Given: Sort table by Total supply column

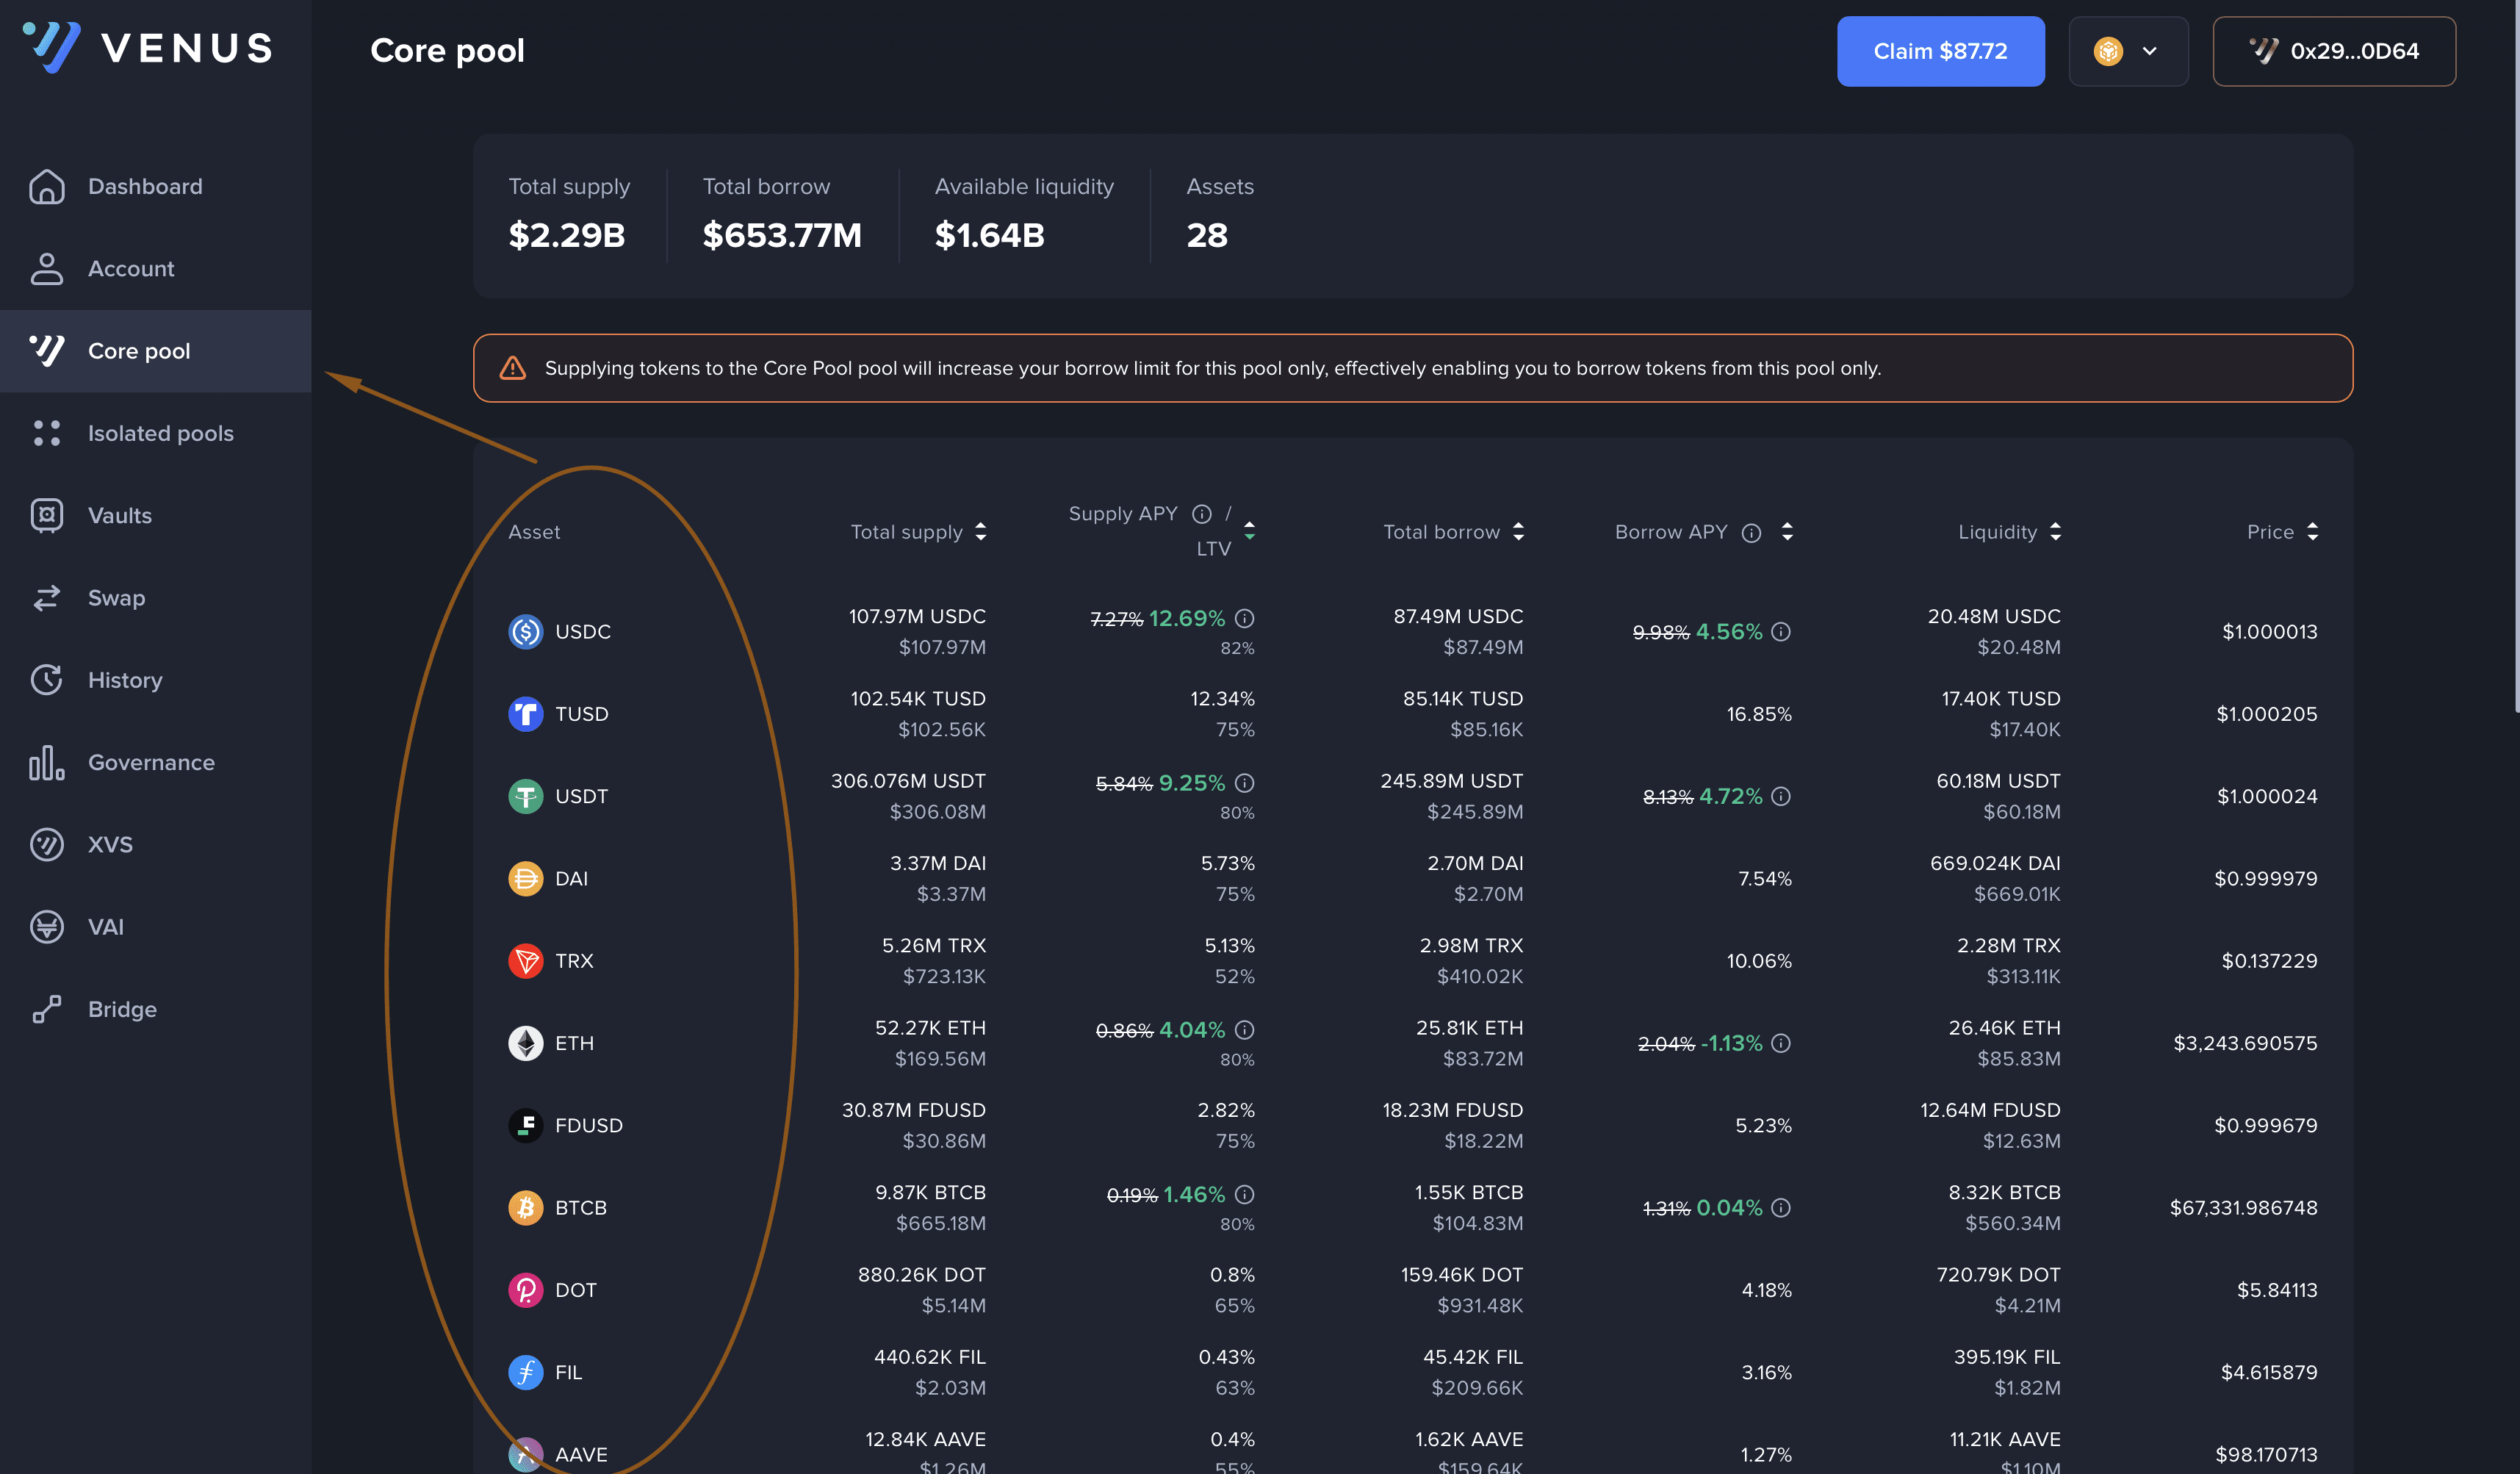Looking at the screenshot, I should click(981, 532).
